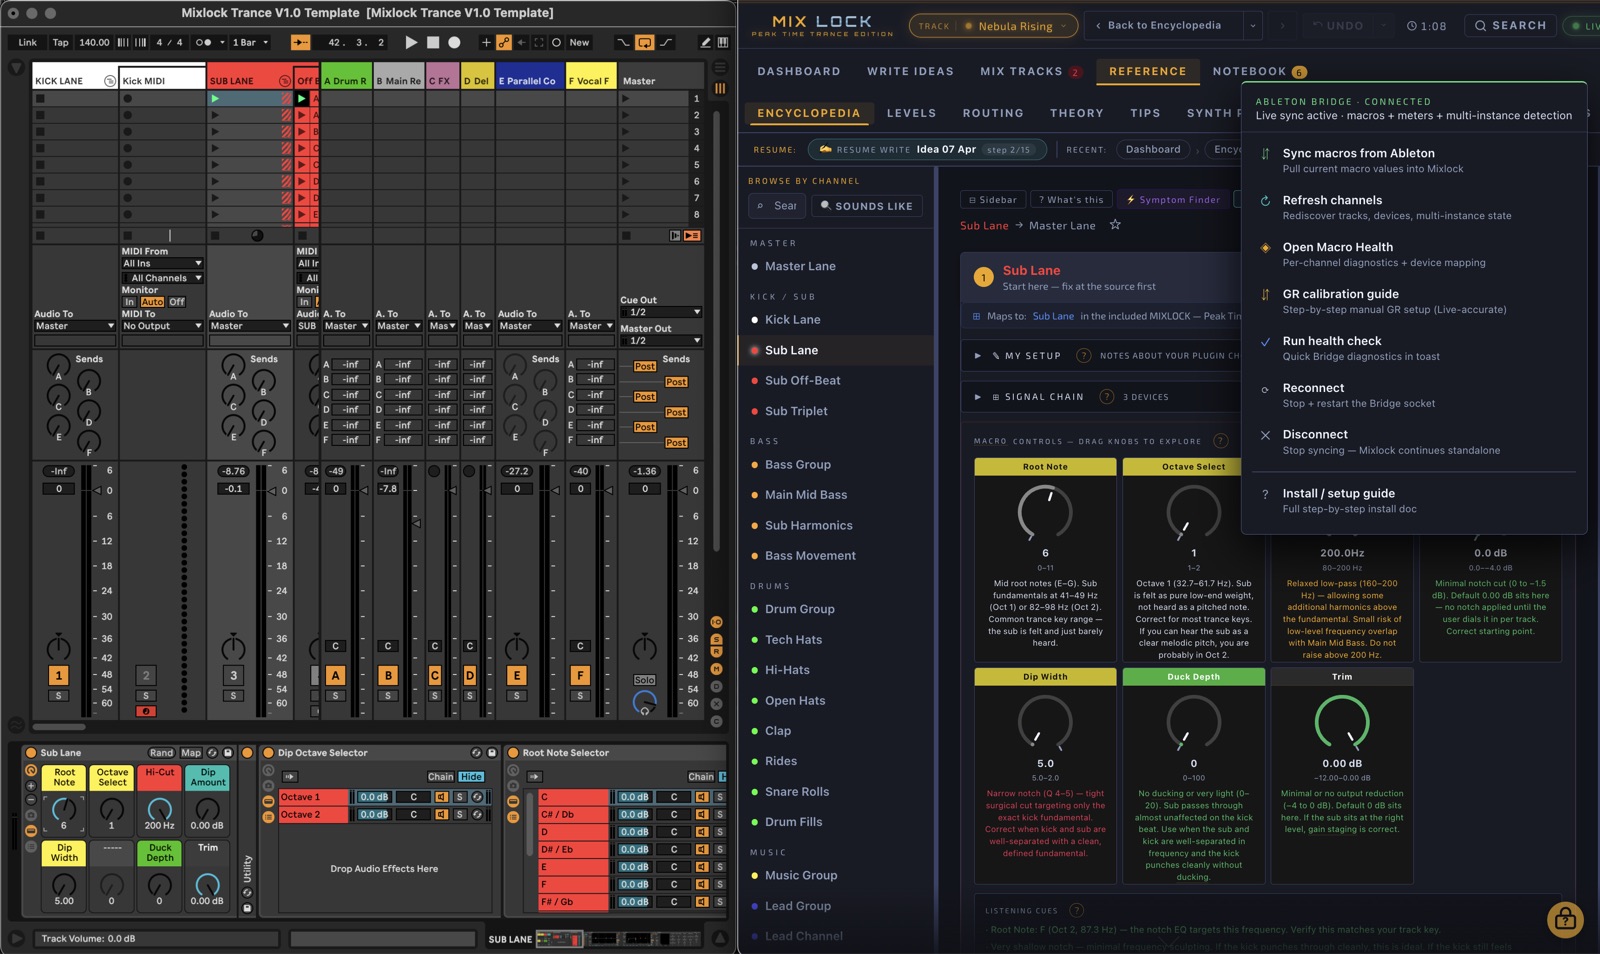The image size is (1600, 954).
Task: Expand the SIGNAL CHAIN section
Action: [x=977, y=397]
